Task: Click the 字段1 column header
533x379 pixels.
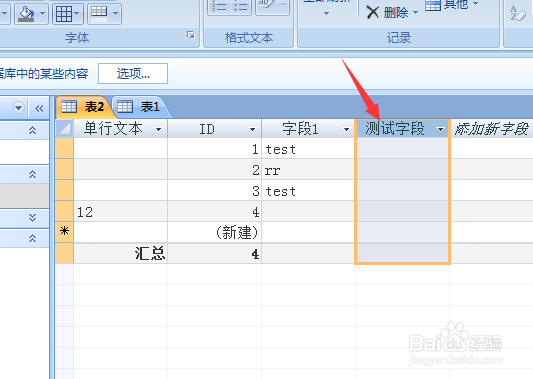Action: [308, 128]
